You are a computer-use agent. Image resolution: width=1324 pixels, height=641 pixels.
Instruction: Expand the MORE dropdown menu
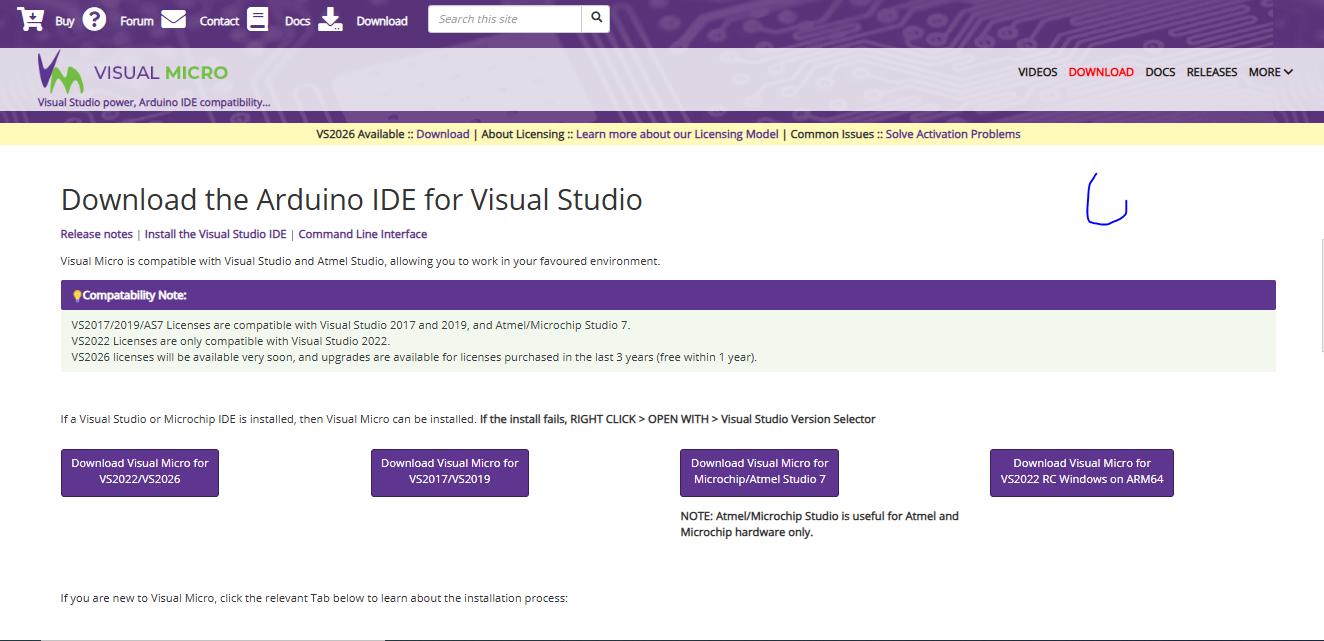click(x=1270, y=72)
